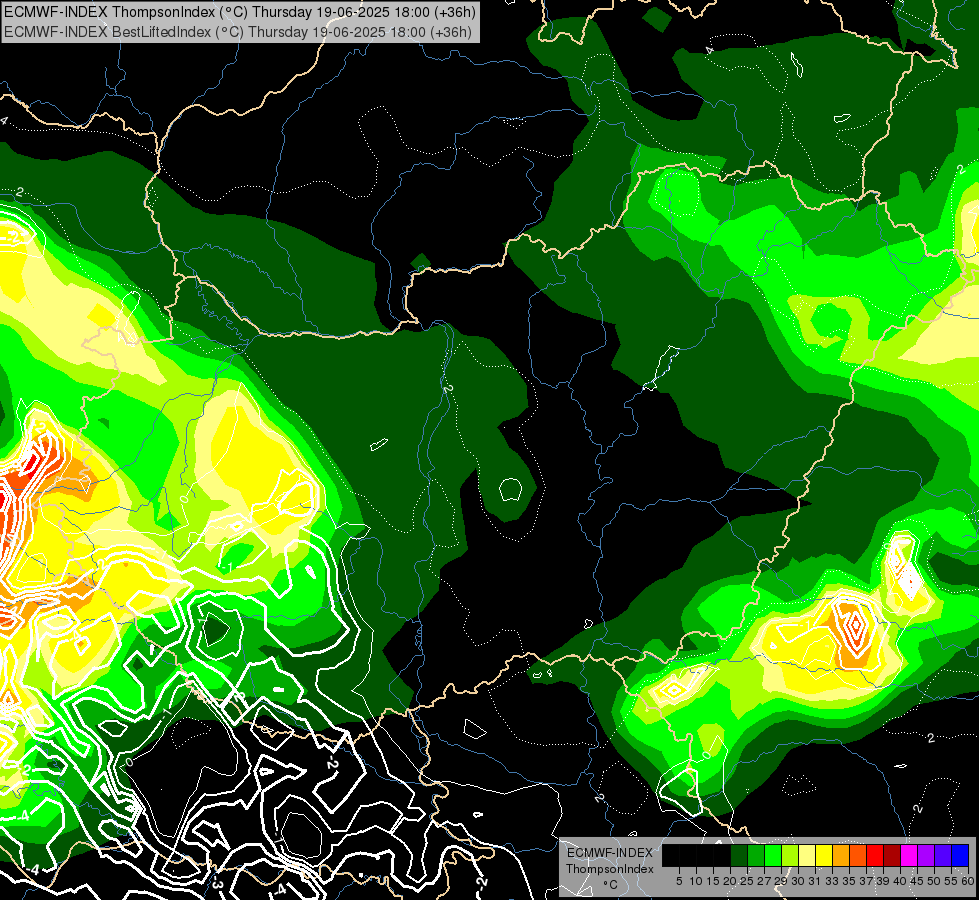Viewport: 979px width, 900px height.
Task: Click the legend tick value 39
Action: click(883, 881)
